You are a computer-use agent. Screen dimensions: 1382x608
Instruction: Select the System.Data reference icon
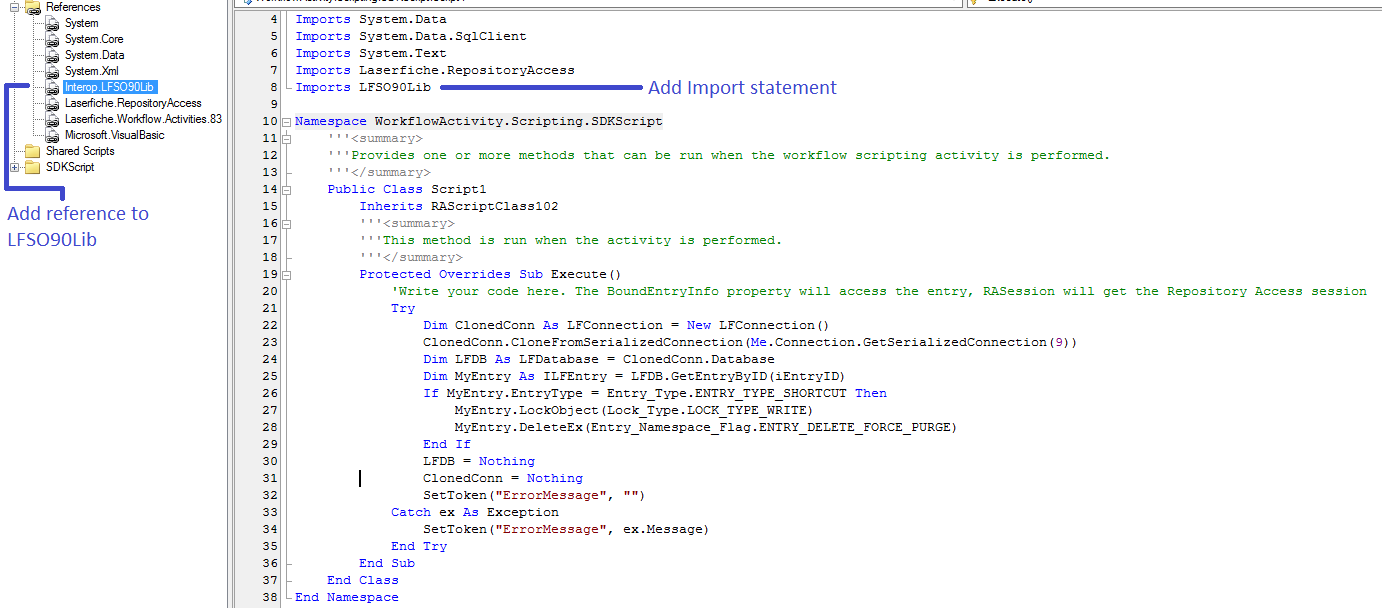53,55
